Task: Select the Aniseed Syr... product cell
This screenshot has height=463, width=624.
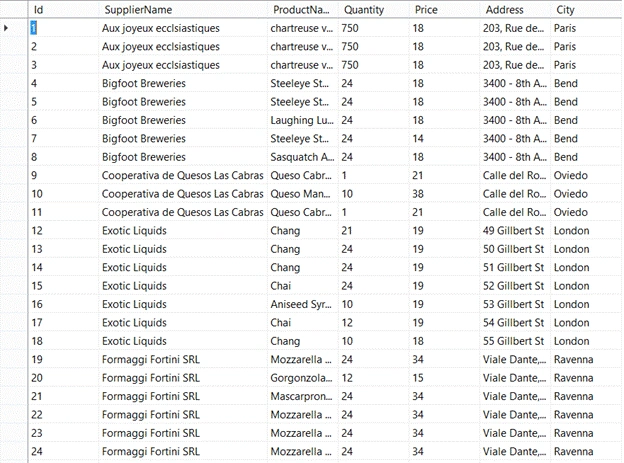Action: point(303,304)
